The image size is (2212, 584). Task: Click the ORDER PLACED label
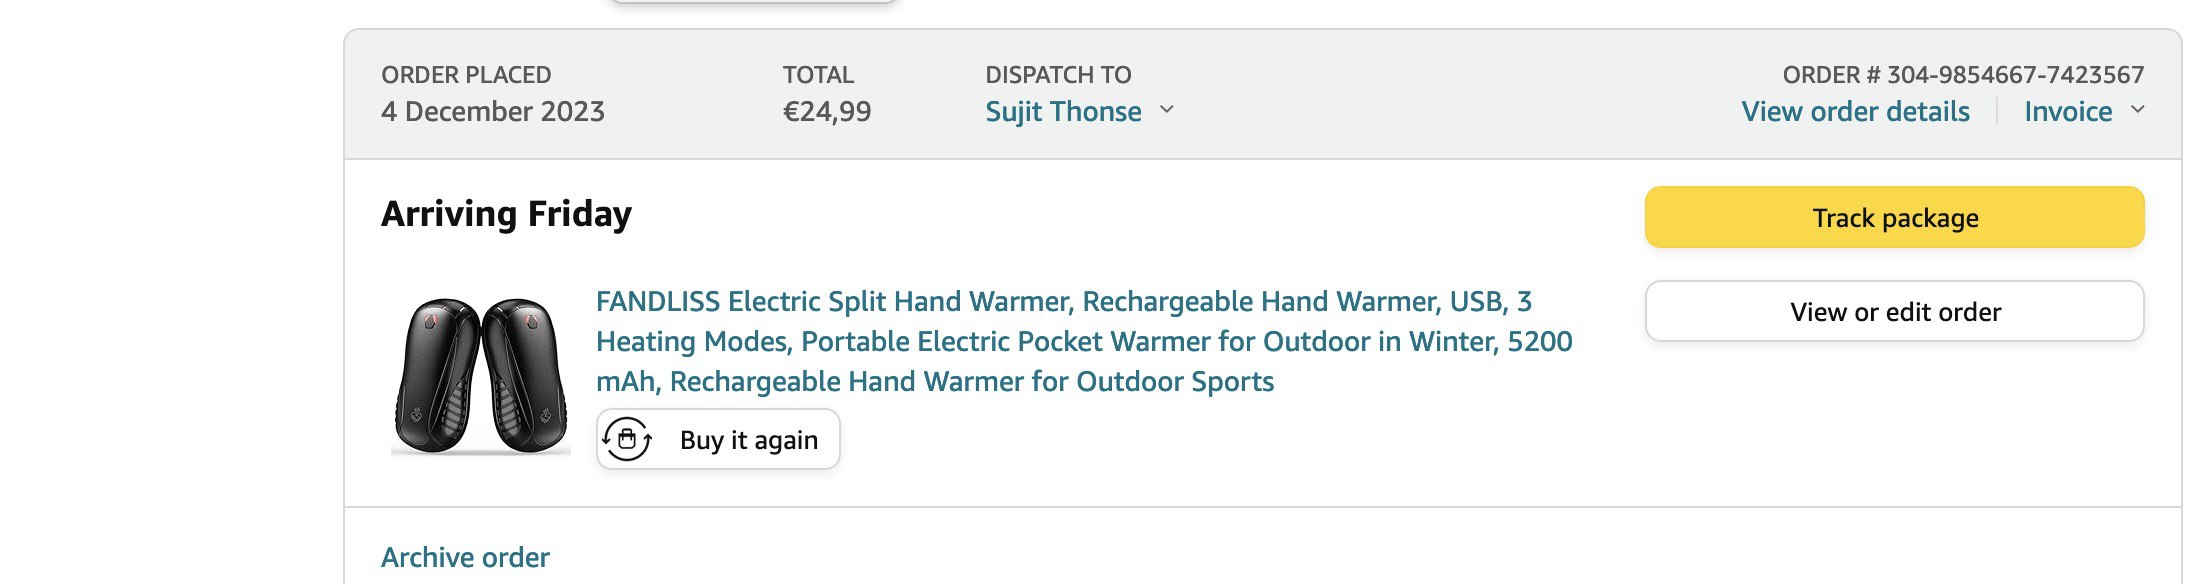(466, 75)
